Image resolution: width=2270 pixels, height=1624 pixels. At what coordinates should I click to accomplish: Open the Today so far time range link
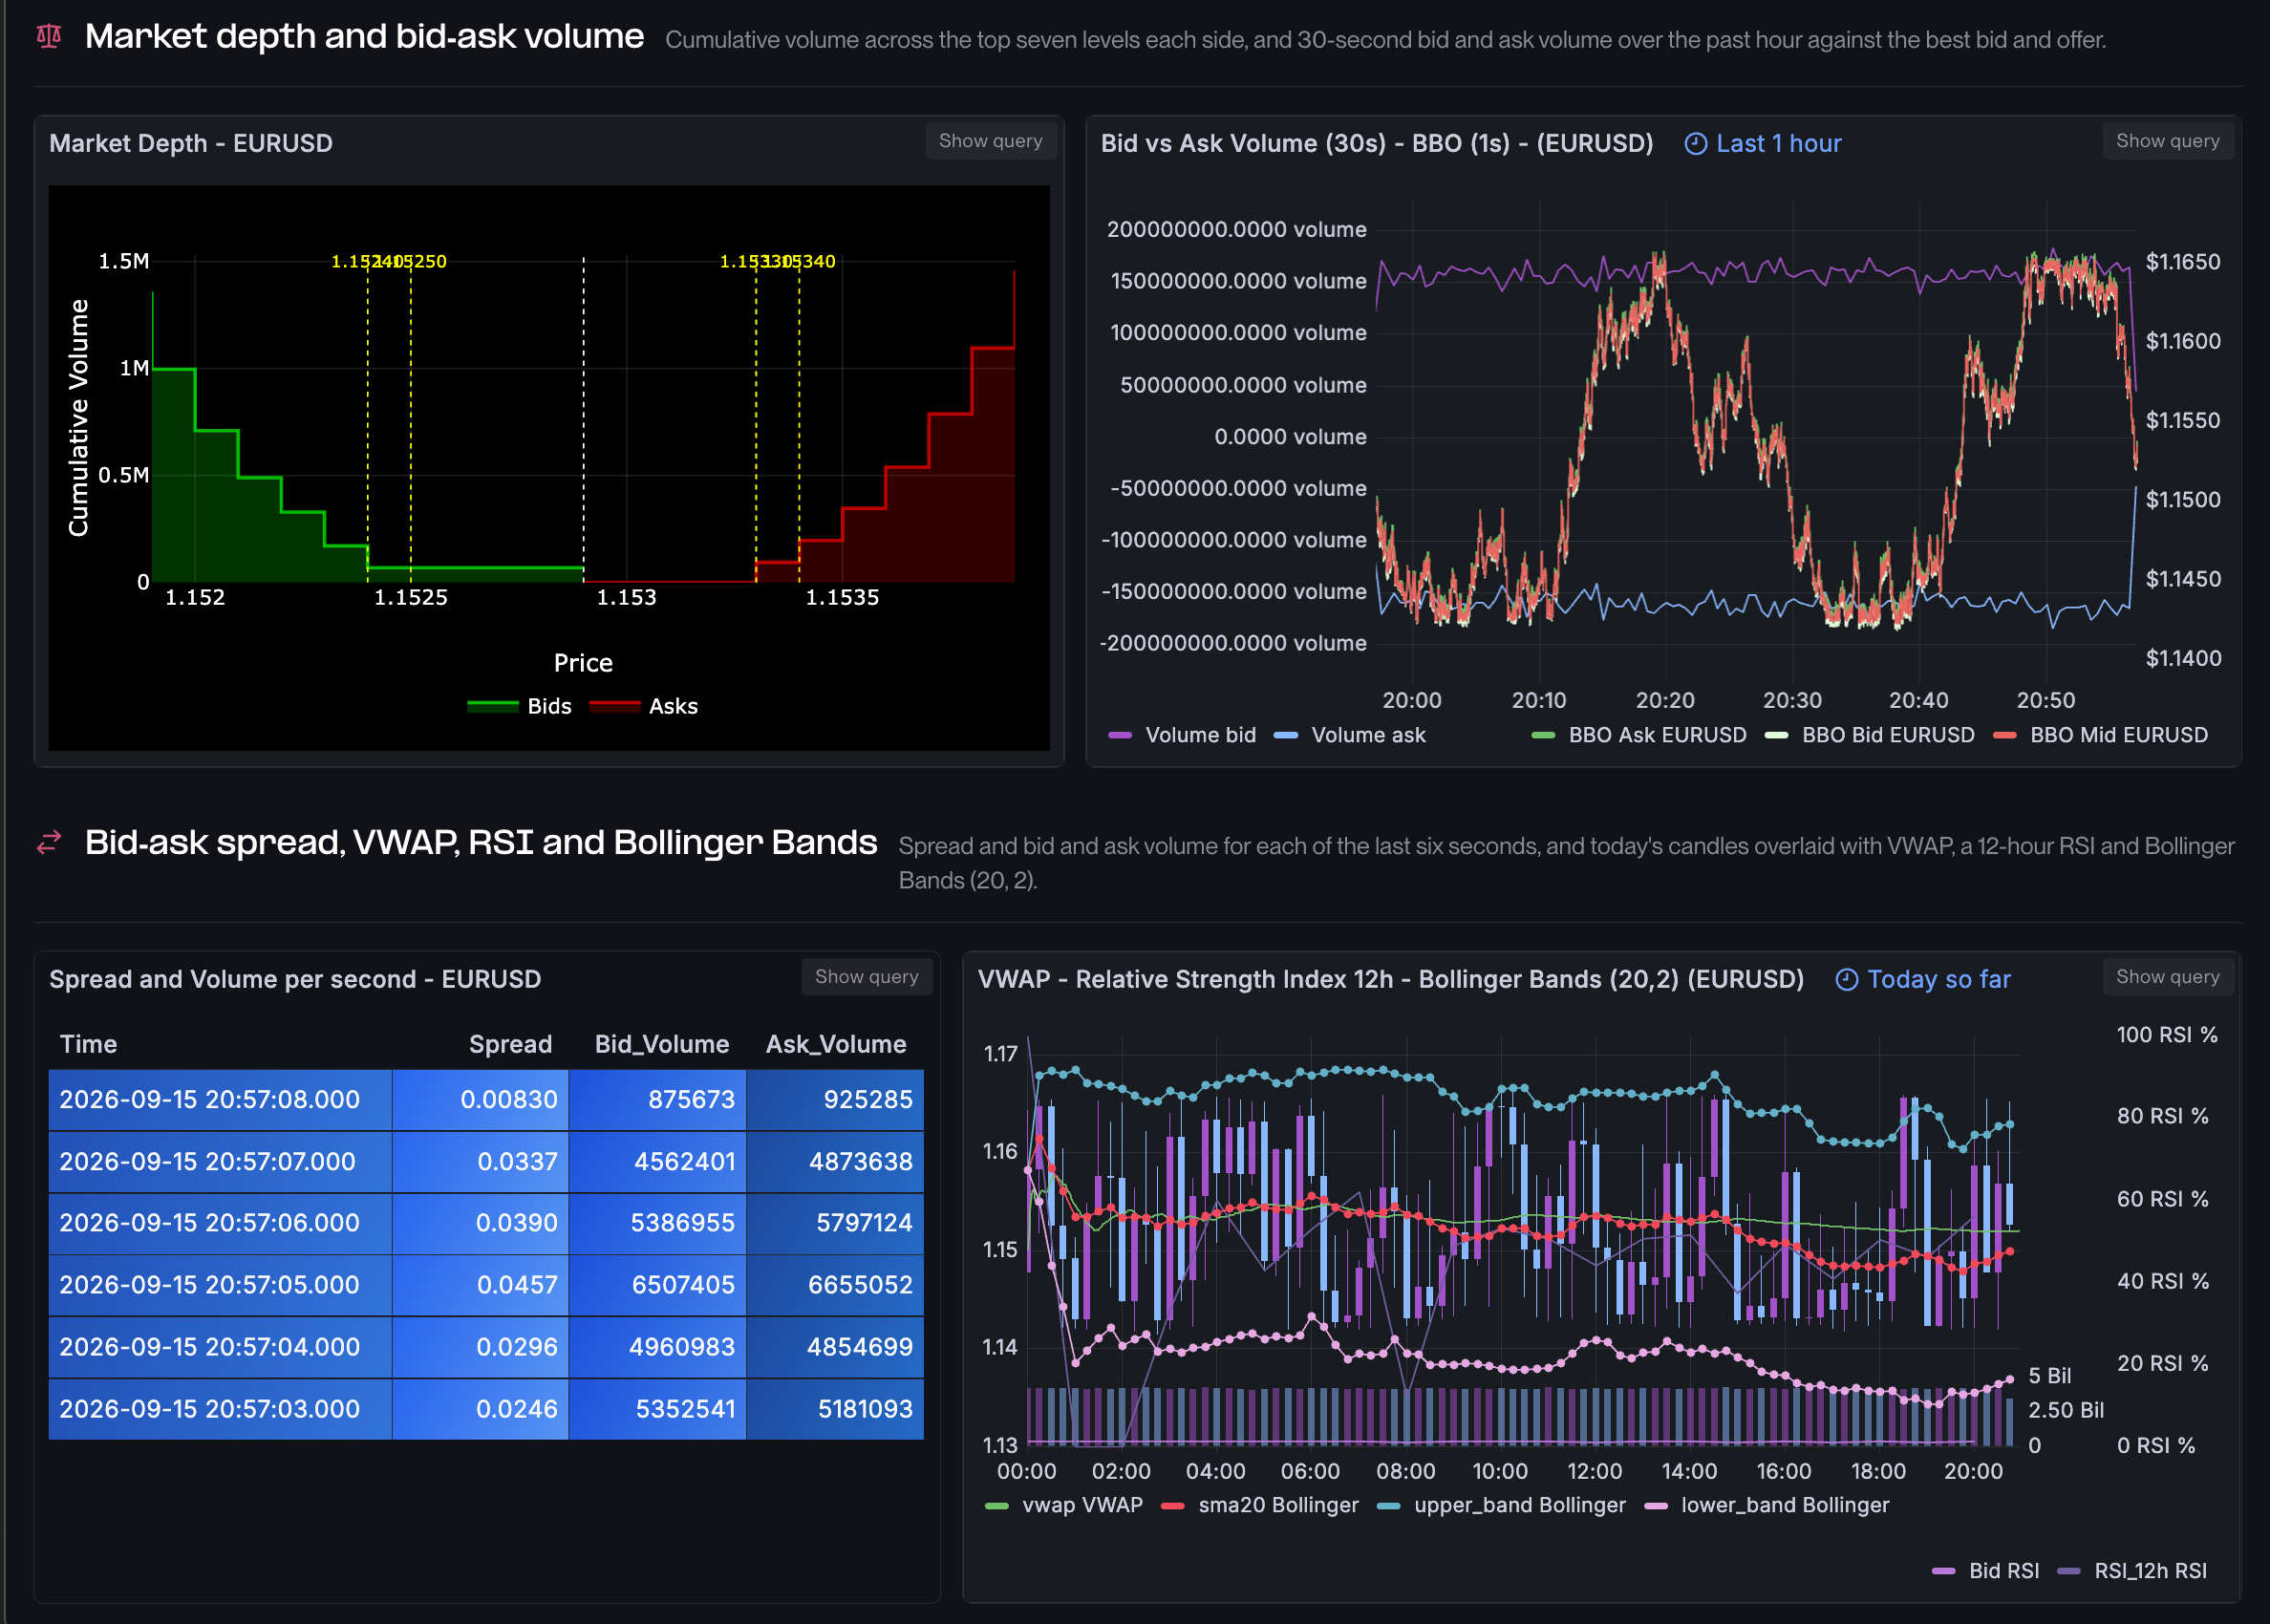coord(1938,980)
